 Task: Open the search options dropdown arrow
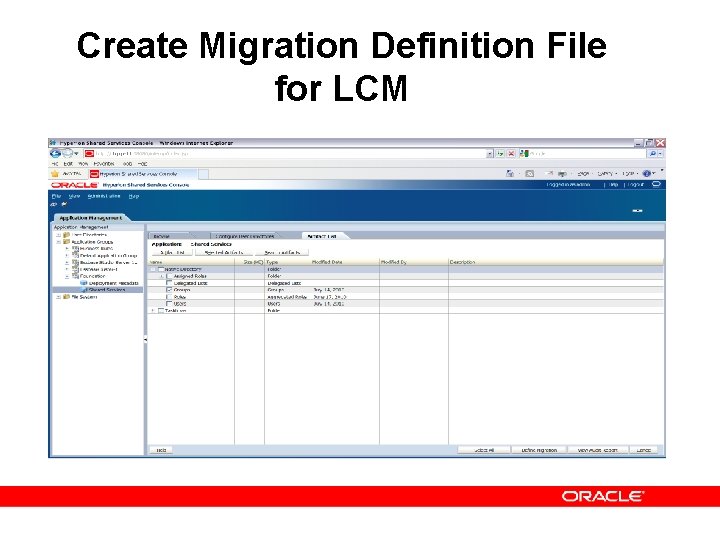point(660,154)
